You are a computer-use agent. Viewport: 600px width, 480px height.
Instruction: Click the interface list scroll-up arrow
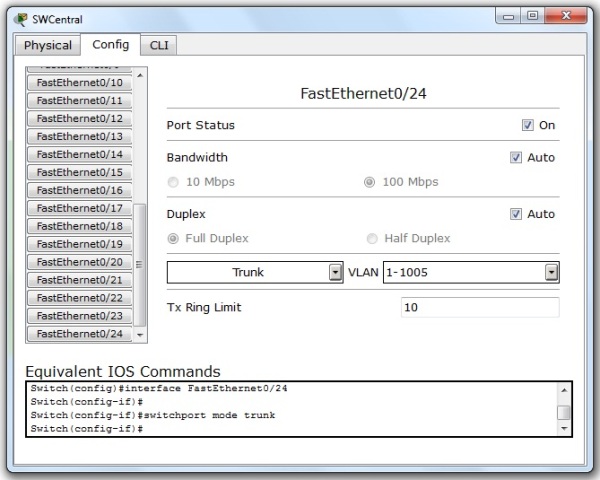[x=140, y=75]
